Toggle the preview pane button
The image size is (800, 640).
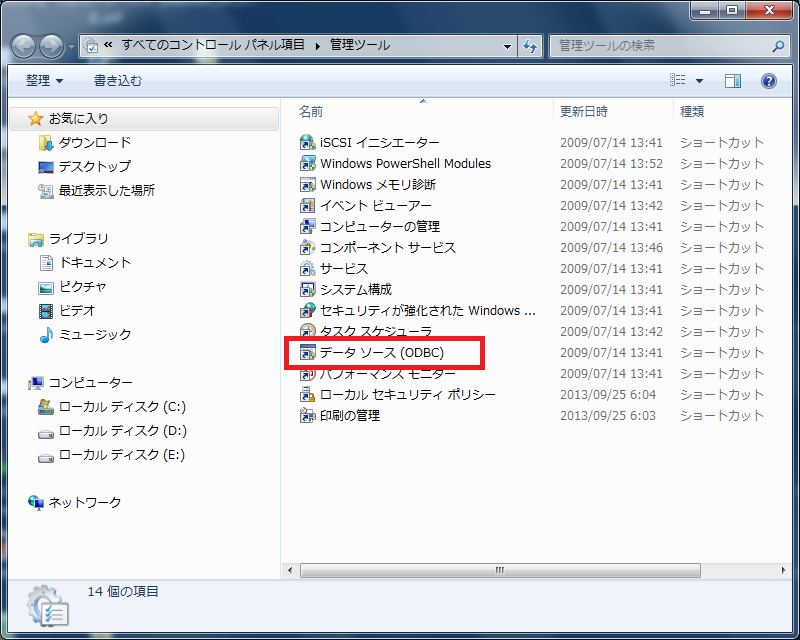733,81
